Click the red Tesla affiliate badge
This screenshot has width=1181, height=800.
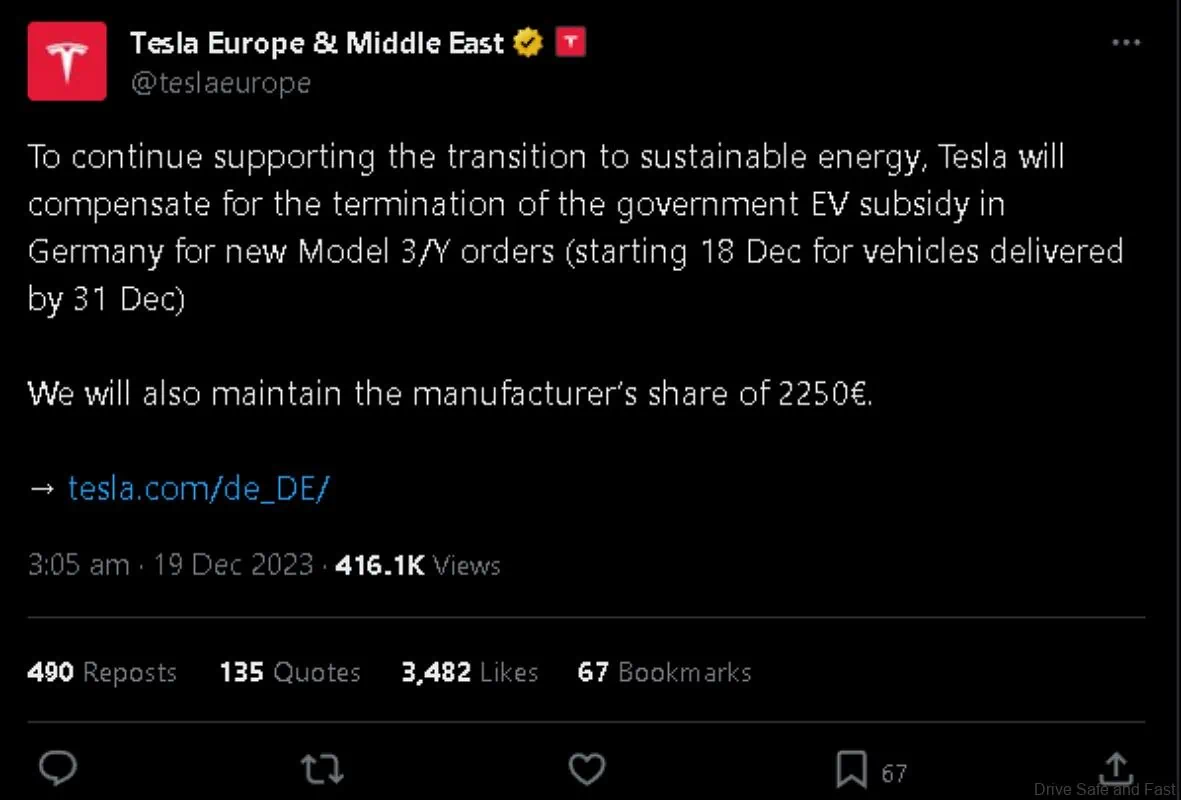pos(570,42)
